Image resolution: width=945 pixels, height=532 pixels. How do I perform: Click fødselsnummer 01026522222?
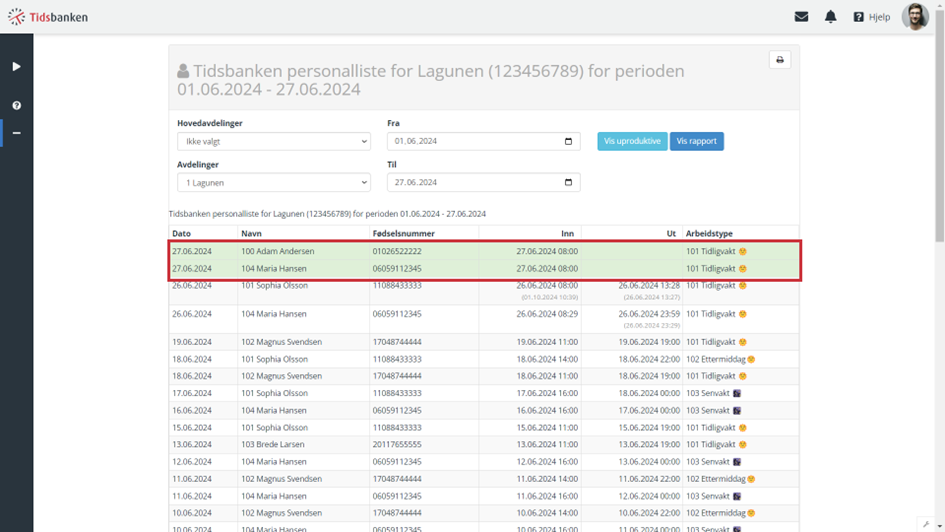(397, 251)
